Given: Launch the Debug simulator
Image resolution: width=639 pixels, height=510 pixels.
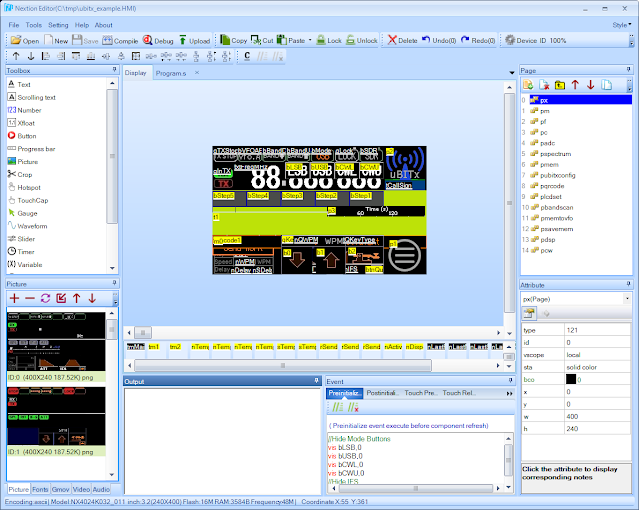Looking at the screenshot, I should (x=158, y=40).
